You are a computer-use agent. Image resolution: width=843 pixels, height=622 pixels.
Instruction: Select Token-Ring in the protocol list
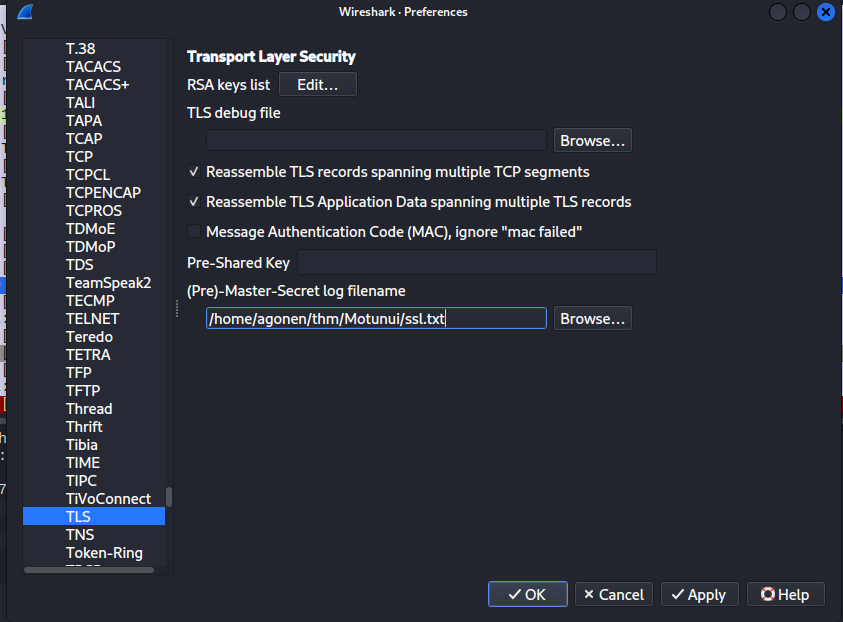[104, 553]
